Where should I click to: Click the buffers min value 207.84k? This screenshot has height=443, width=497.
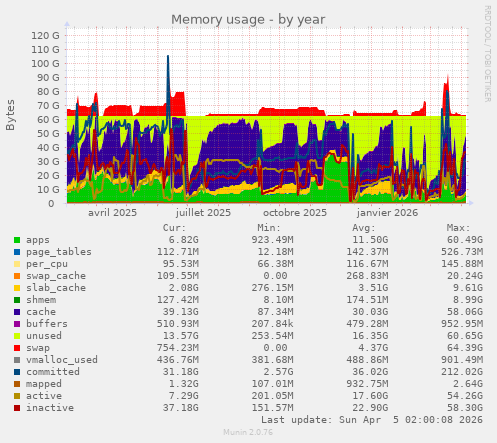tap(272, 324)
